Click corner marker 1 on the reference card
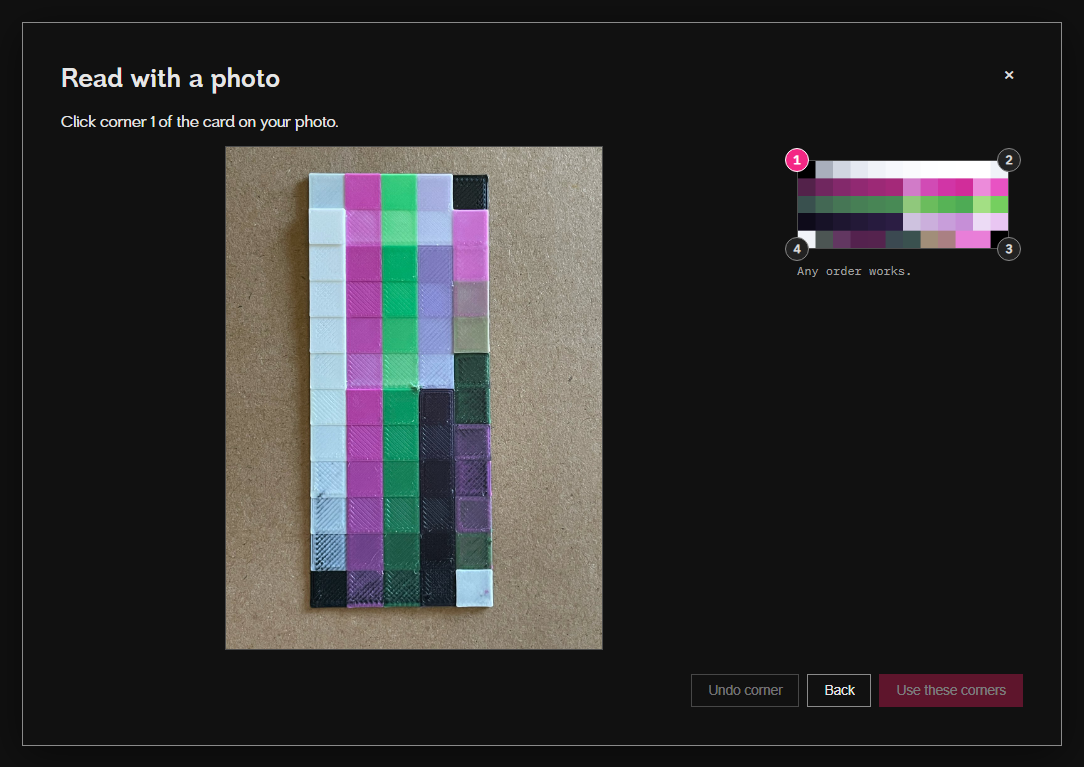Image resolution: width=1084 pixels, height=767 pixels. click(x=797, y=160)
